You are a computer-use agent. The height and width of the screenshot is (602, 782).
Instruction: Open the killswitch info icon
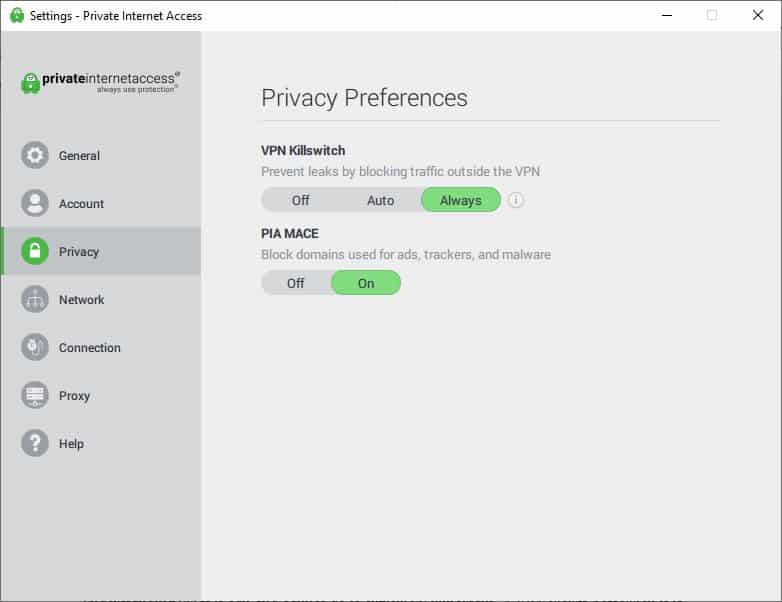(x=516, y=200)
